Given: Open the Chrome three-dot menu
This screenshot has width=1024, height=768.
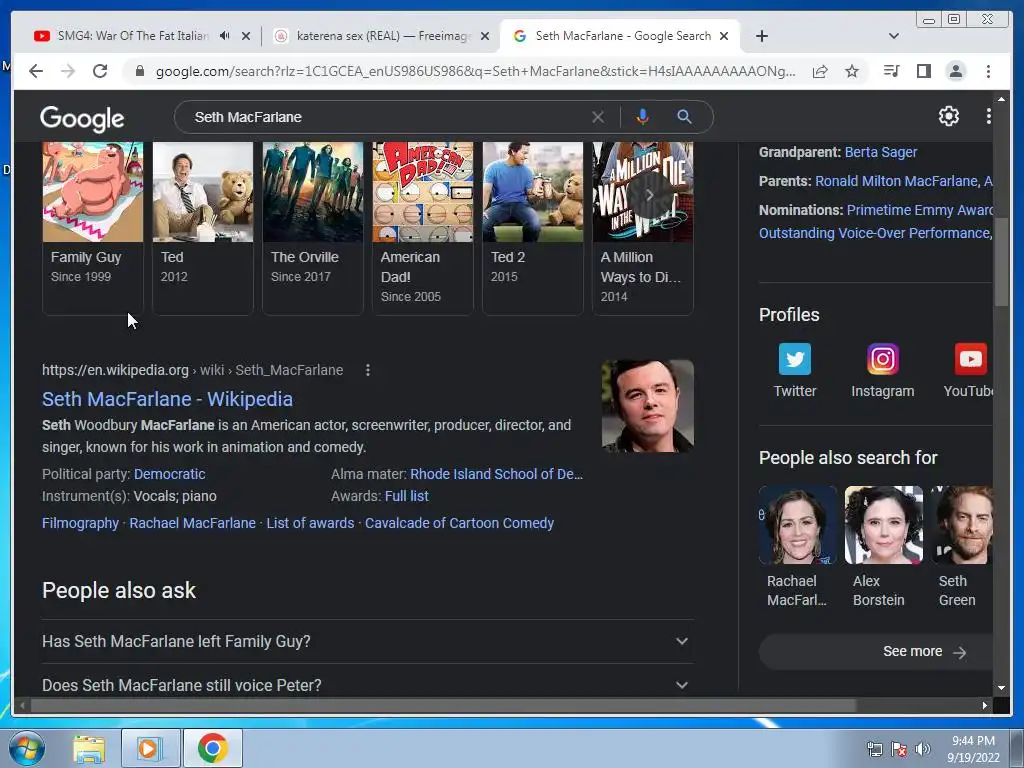Looking at the screenshot, I should [988, 71].
